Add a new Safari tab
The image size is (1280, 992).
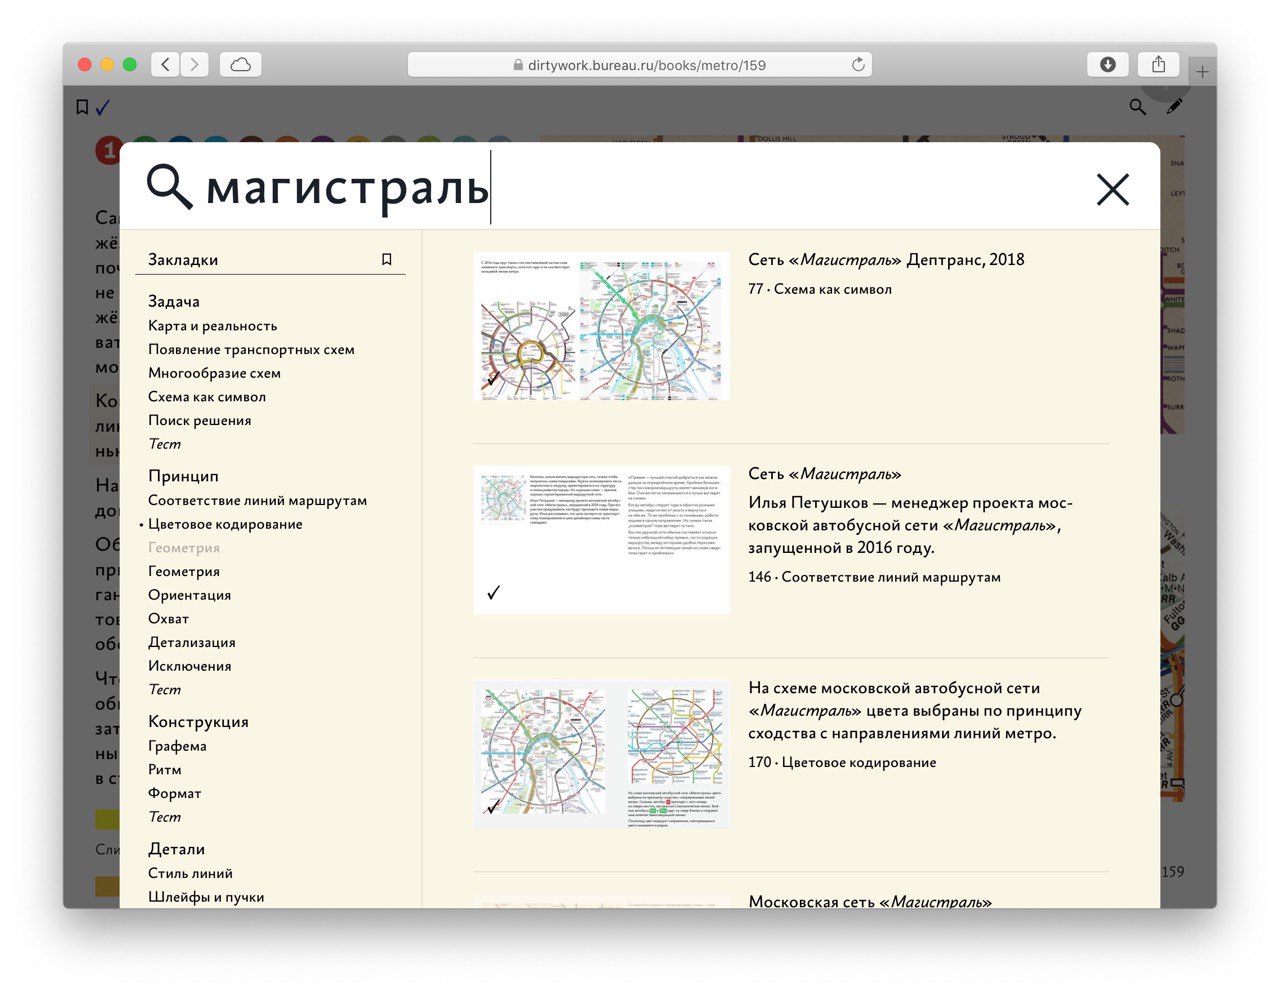click(x=1203, y=71)
